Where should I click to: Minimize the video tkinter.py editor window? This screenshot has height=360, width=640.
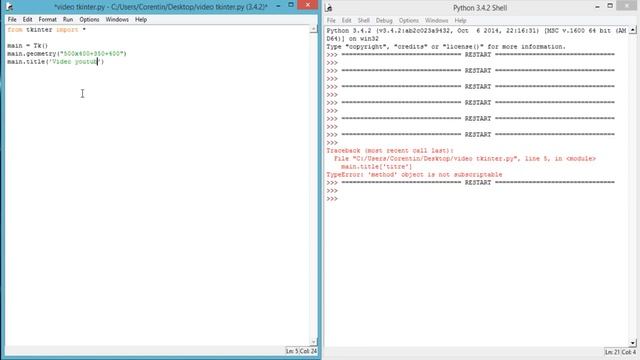click(278, 6)
